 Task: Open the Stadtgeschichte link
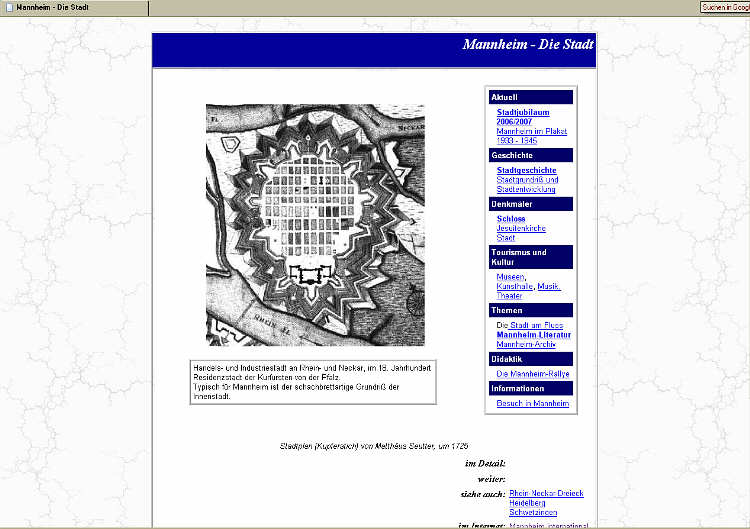tap(526, 170)
